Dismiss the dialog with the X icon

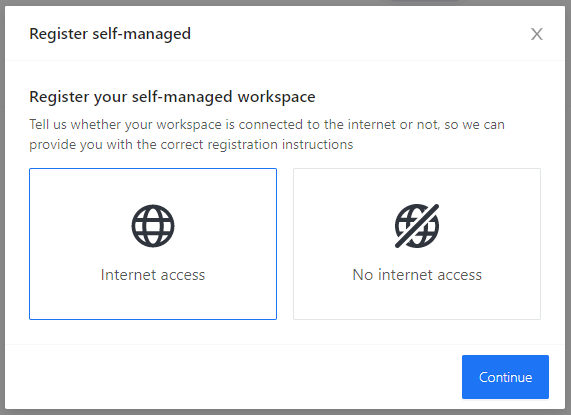click(536, 34)
